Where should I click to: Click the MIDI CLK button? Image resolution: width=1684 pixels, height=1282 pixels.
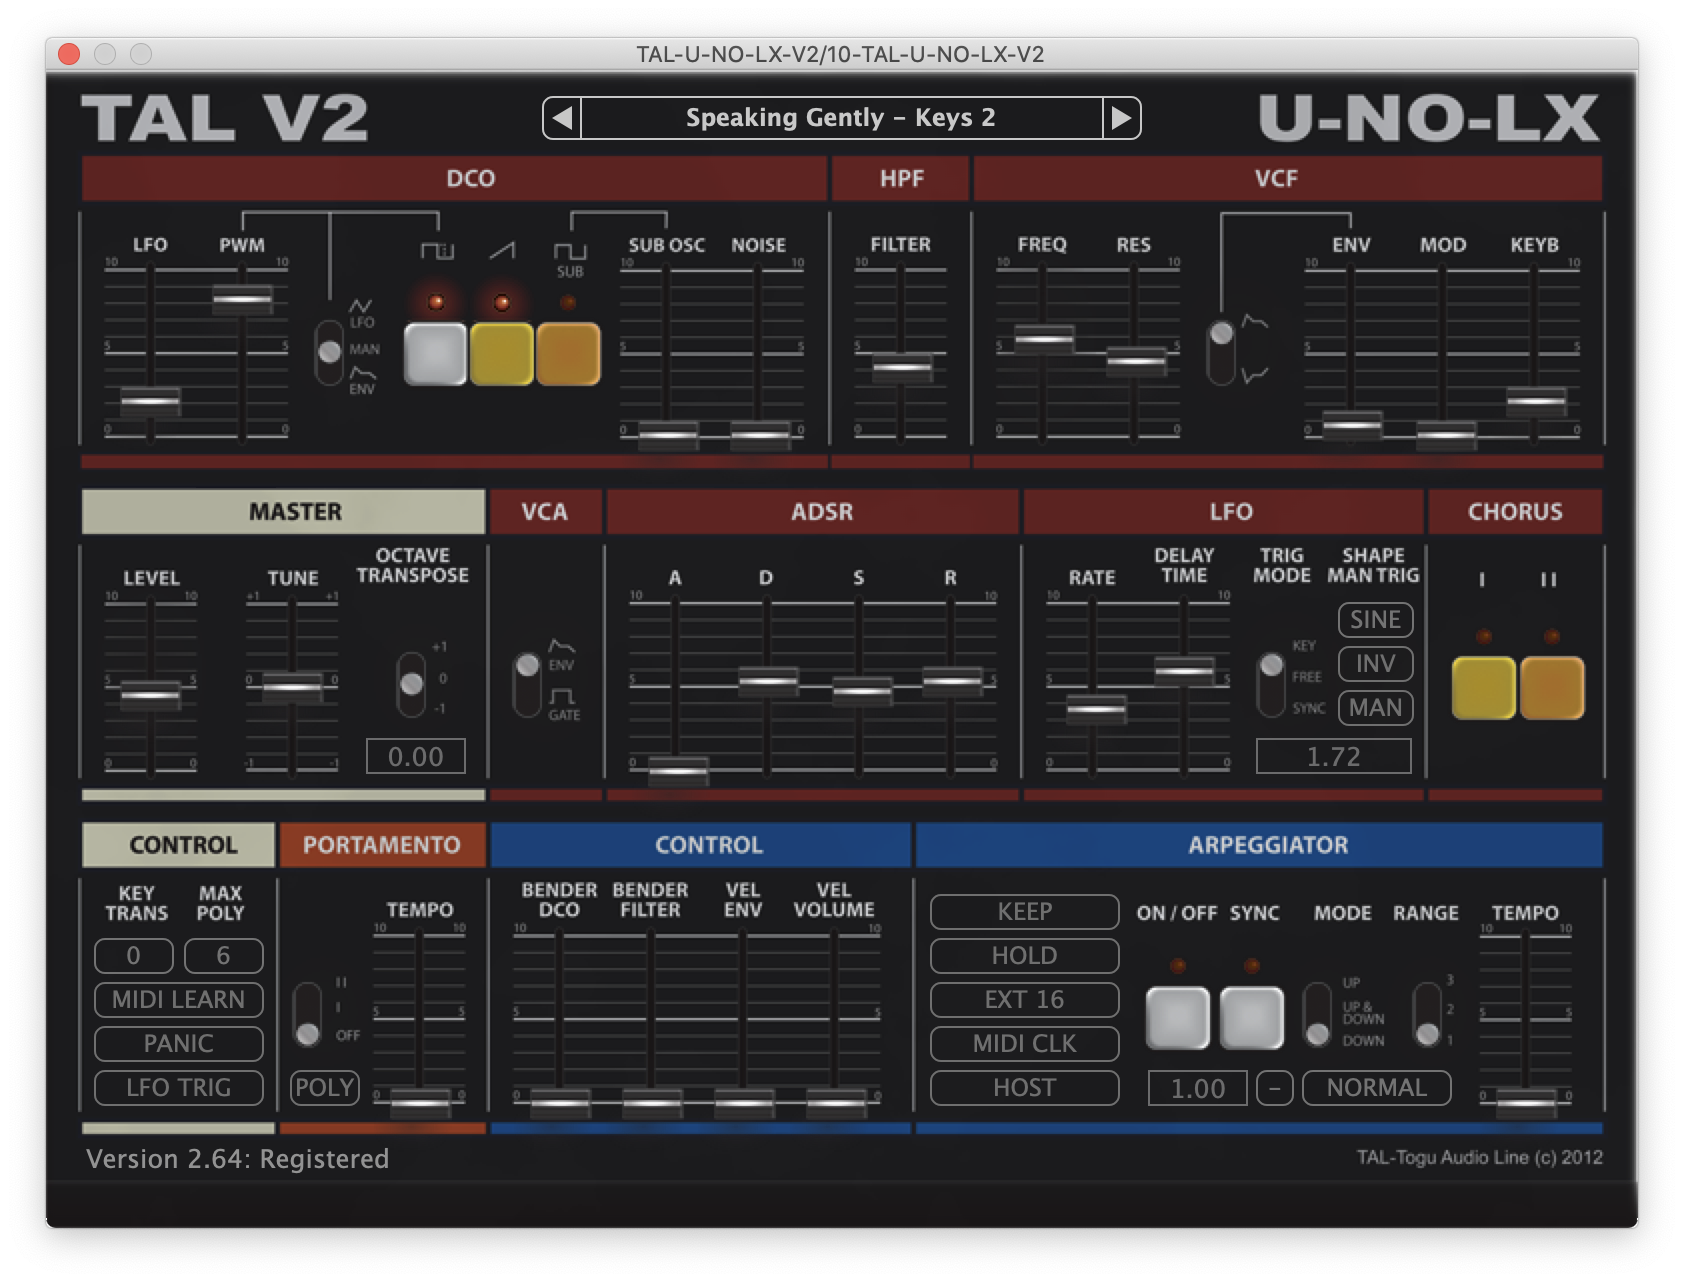coord(1024,1044)
